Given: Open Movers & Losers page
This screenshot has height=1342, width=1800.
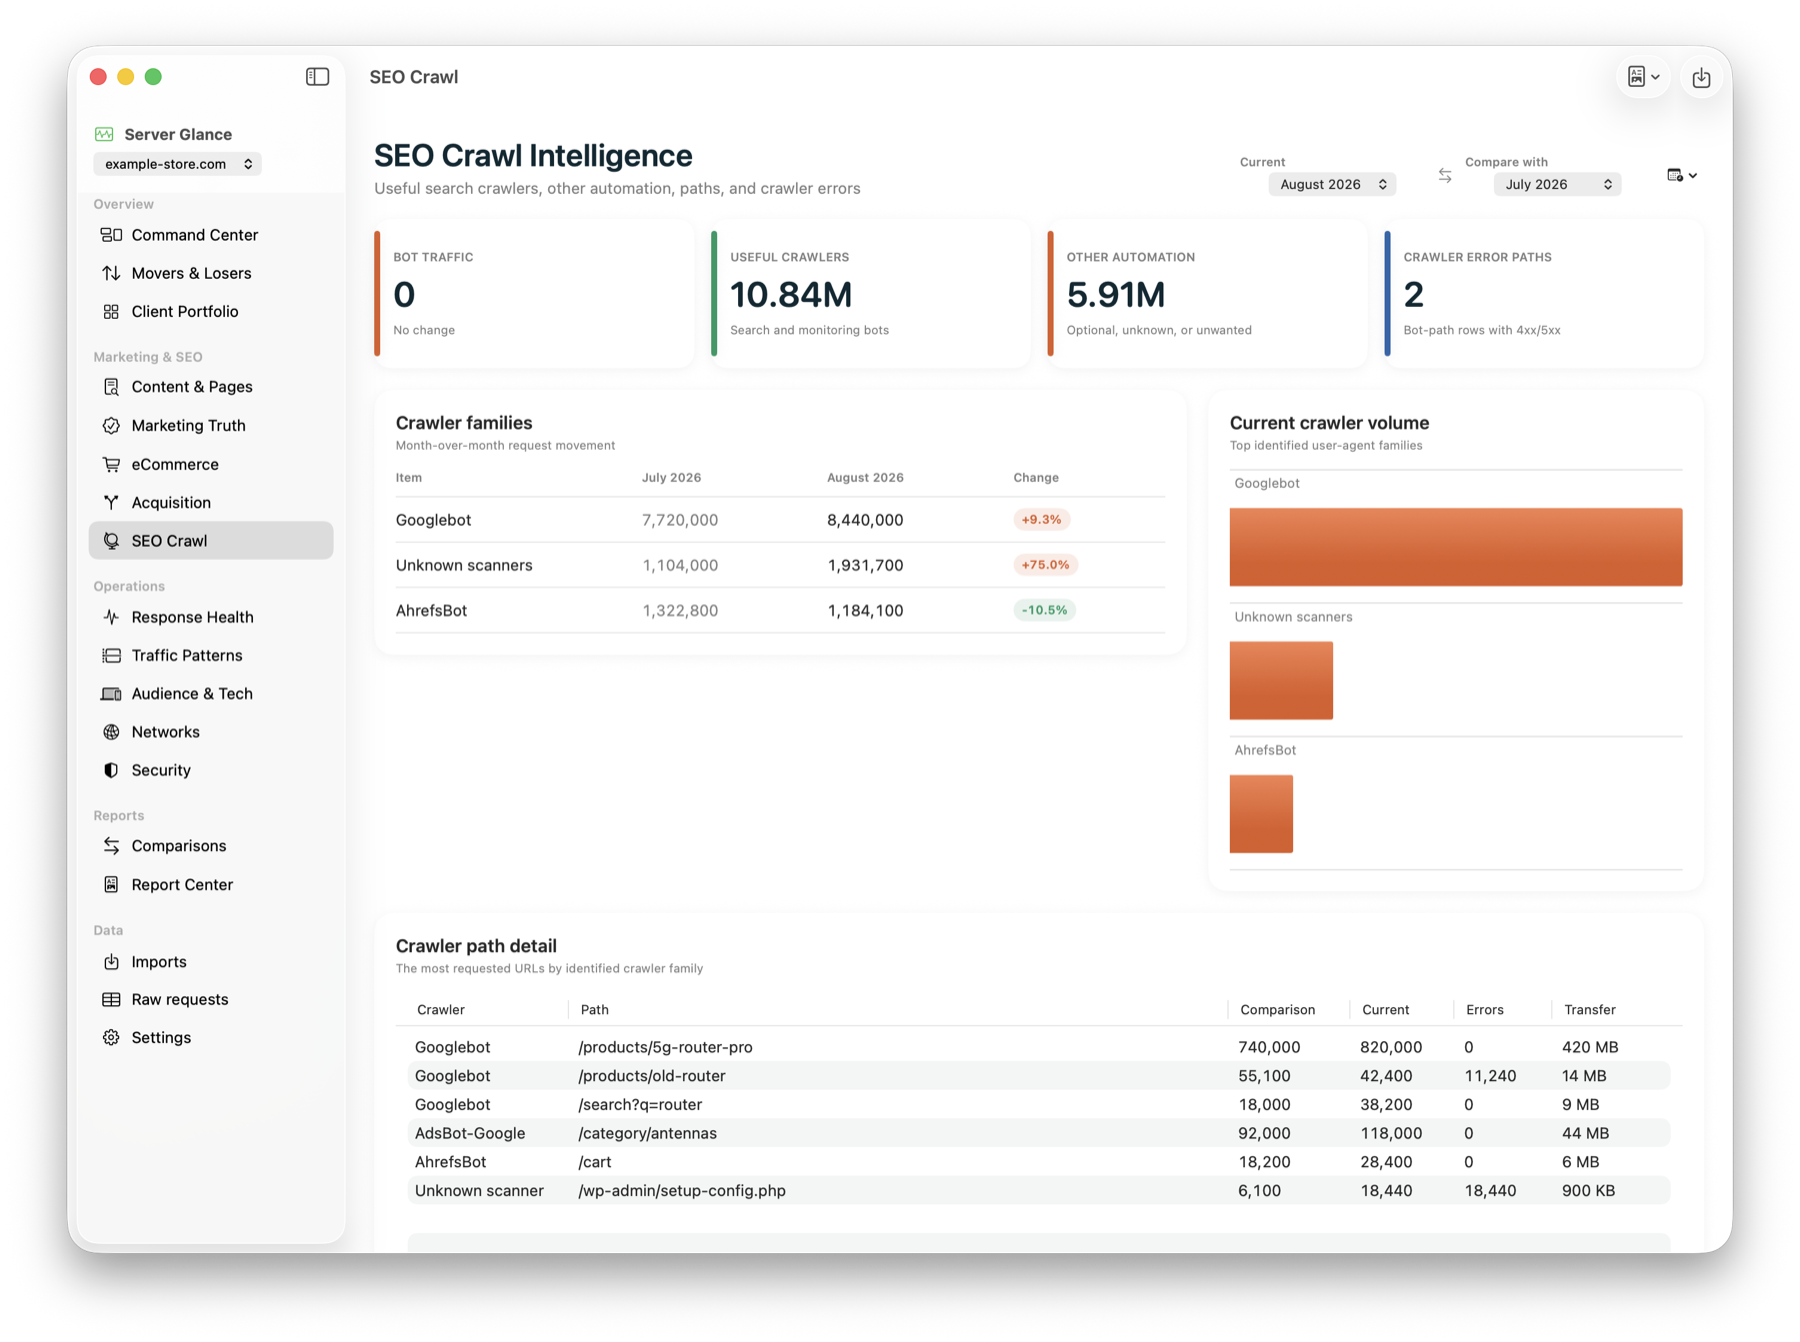Looking at the screenshot, I should pos(211,273).
